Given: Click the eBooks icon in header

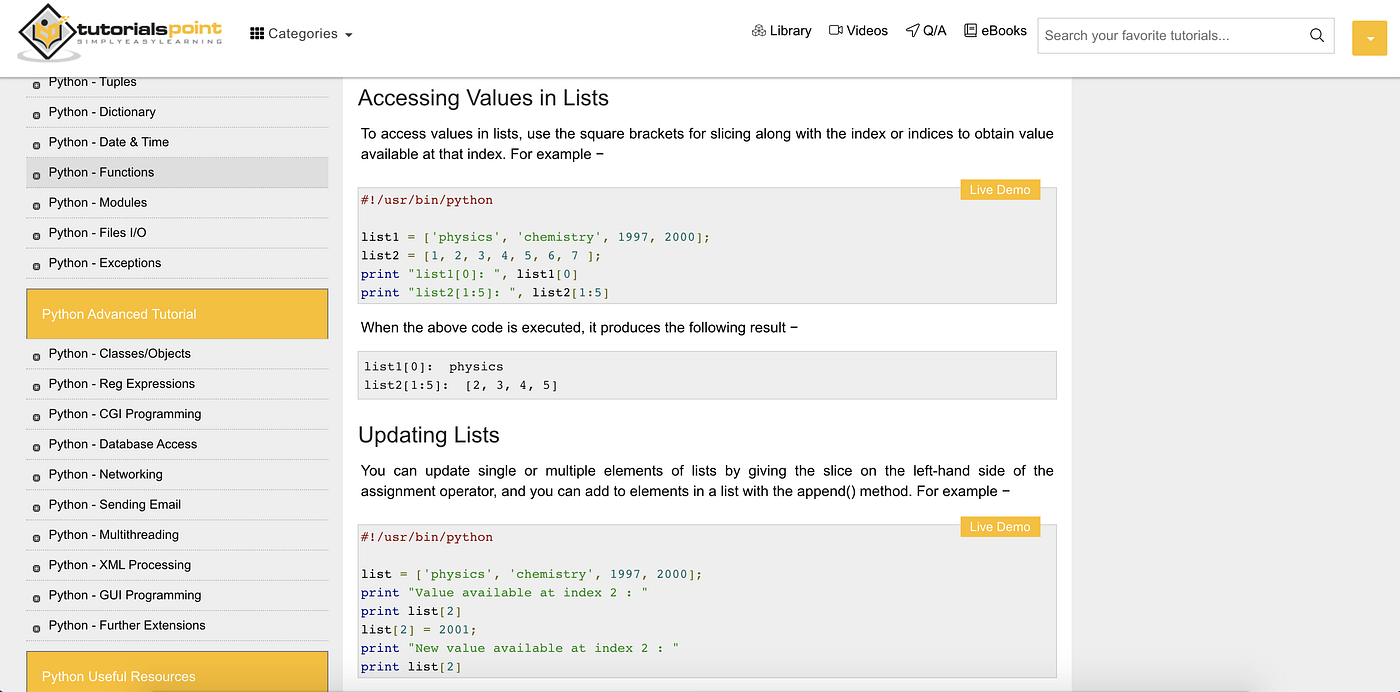Looking at the screenshot, I should pos(970,31).
